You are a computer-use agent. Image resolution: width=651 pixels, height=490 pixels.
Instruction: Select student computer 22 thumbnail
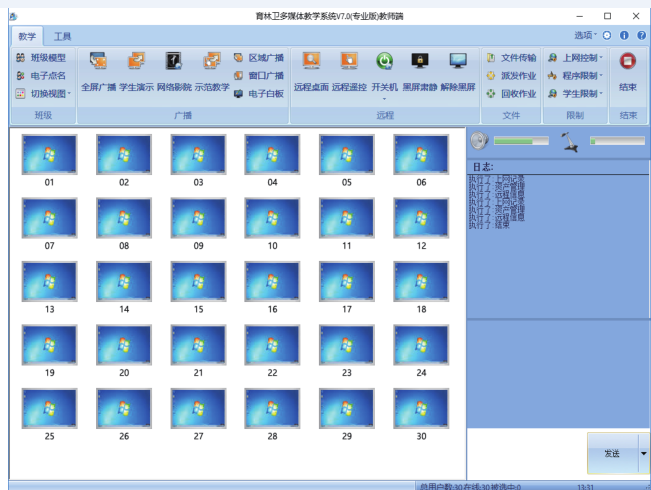pos(272,345)
